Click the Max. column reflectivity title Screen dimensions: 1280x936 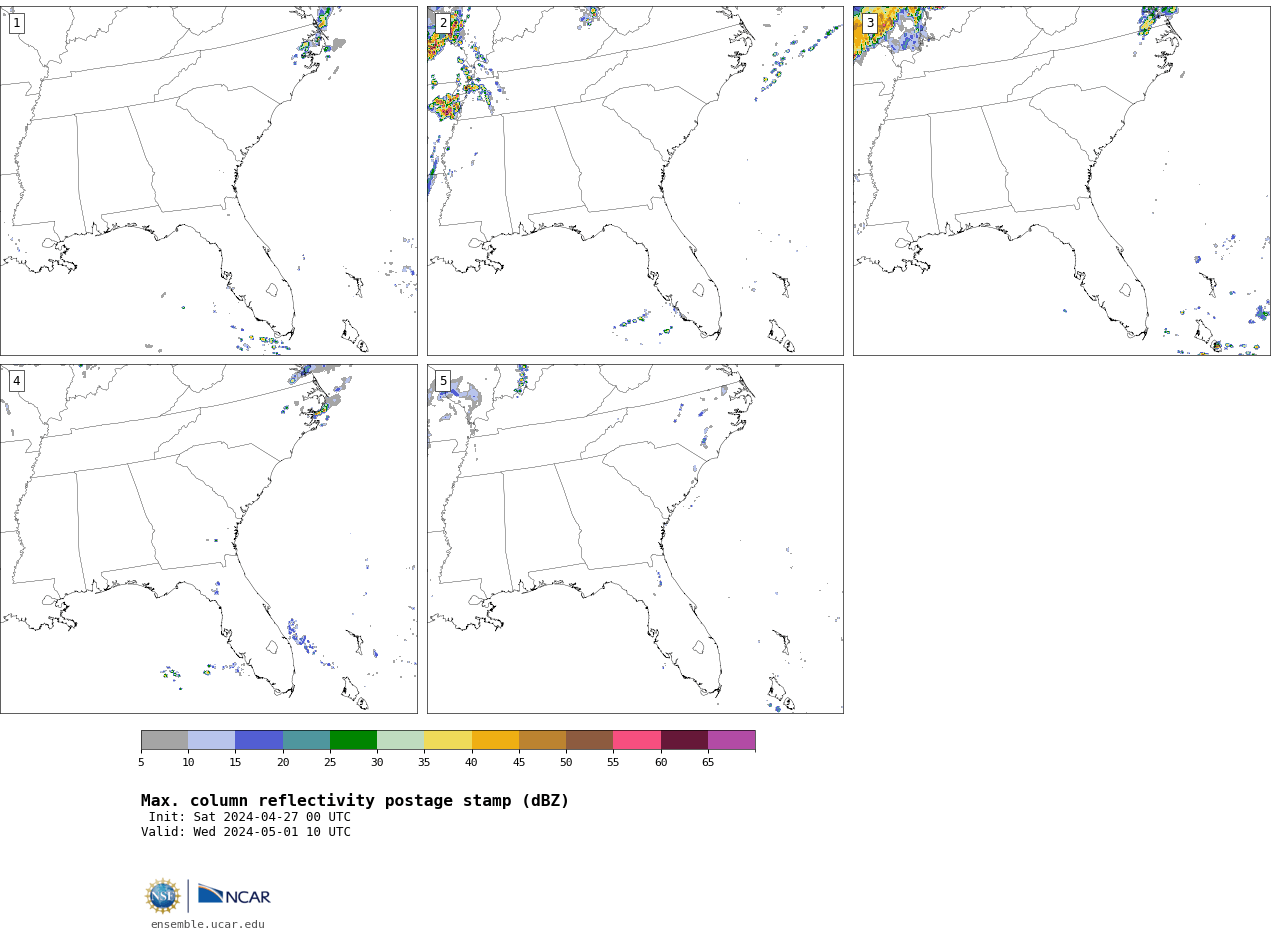pyautogui.click(x=355, y=801)
